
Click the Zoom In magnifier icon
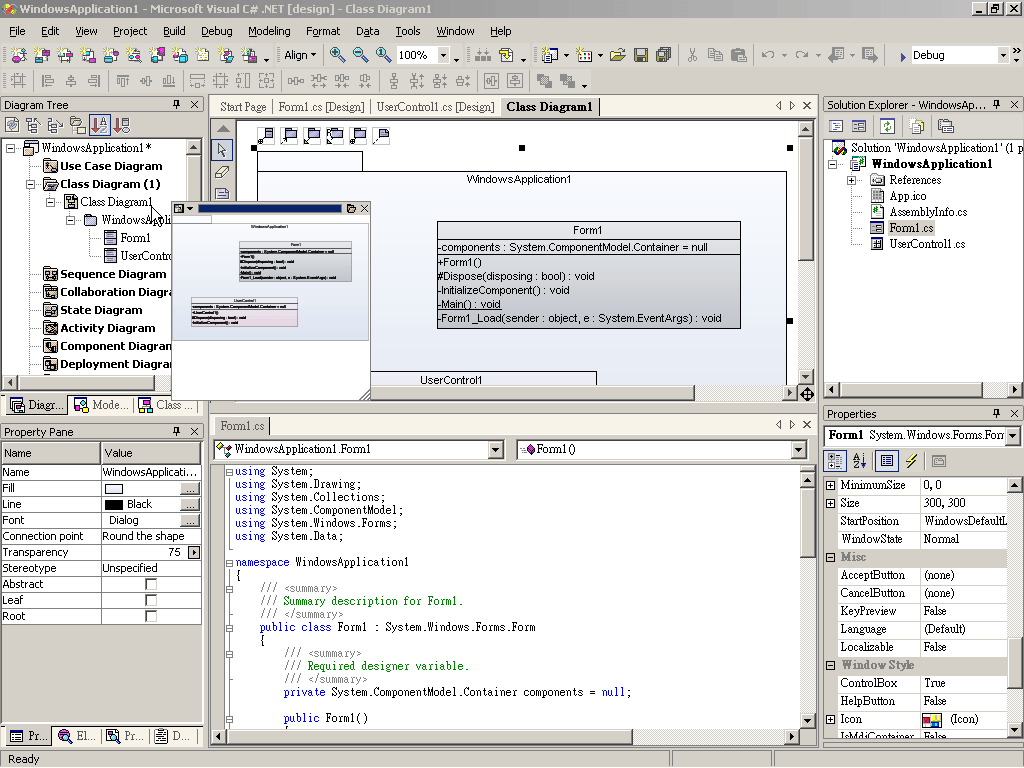coord(337,55)
